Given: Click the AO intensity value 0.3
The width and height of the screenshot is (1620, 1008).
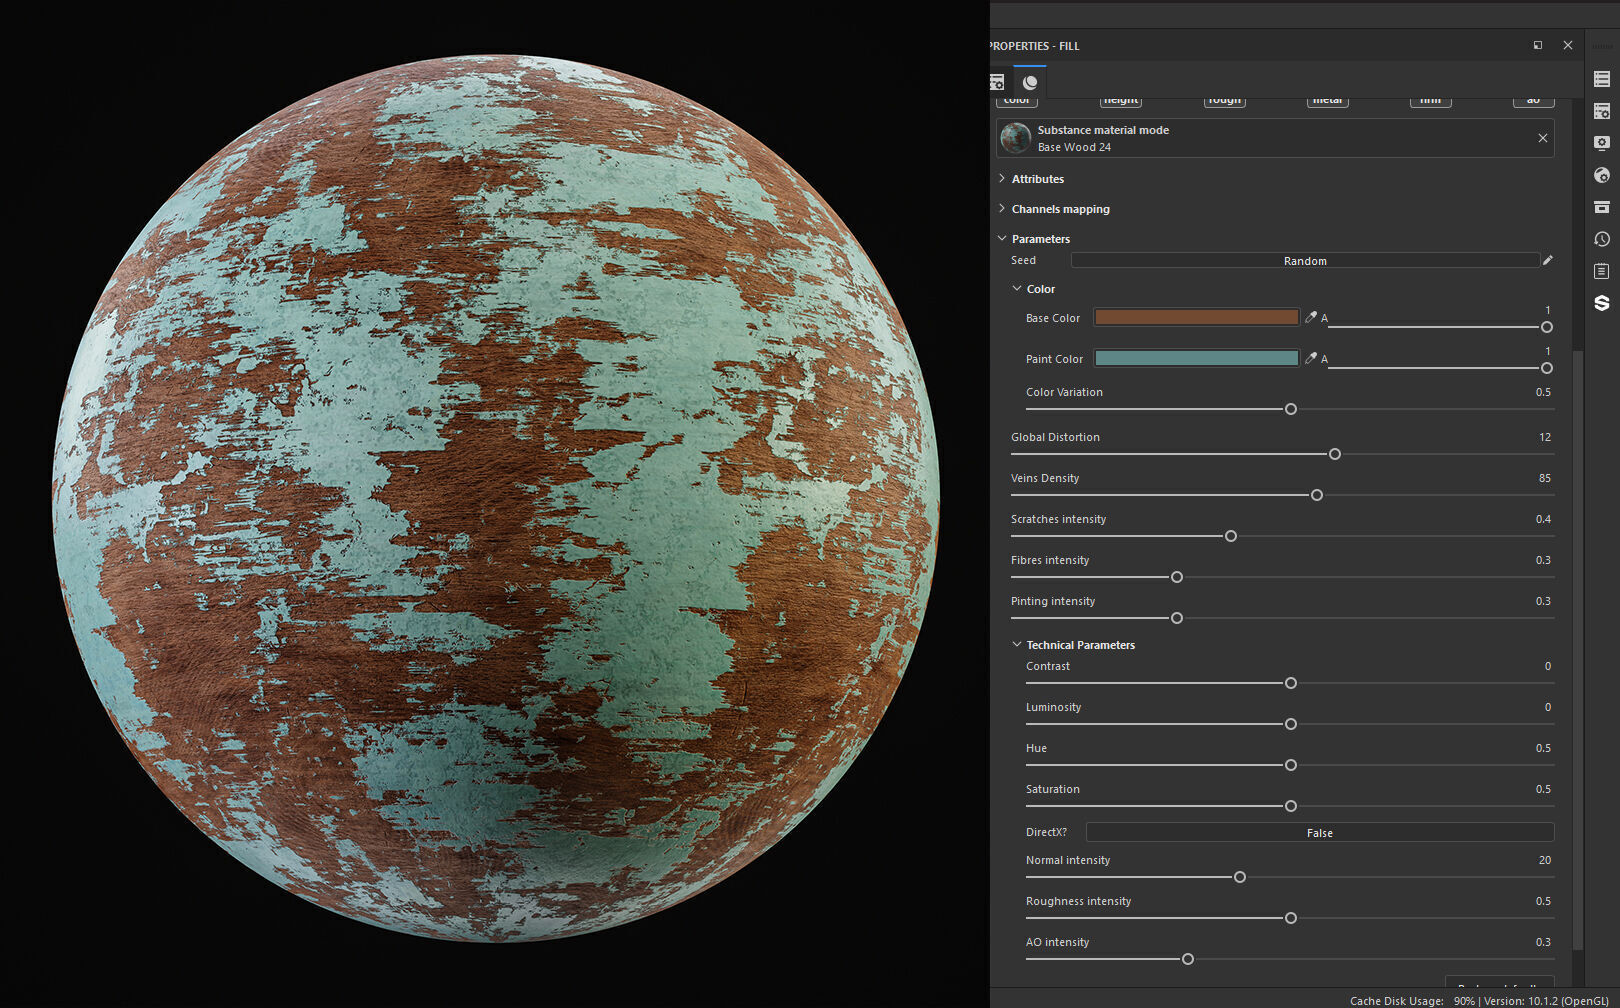Looking at the screenshot, I should tap(1543, 942).
